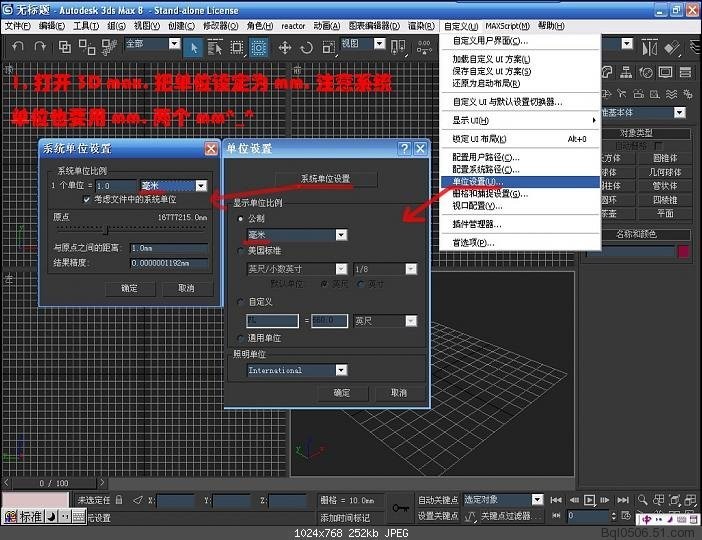Open the 渲染 (Rendering) menu
This screenshot has width=702, height=540.
(421, 26)
